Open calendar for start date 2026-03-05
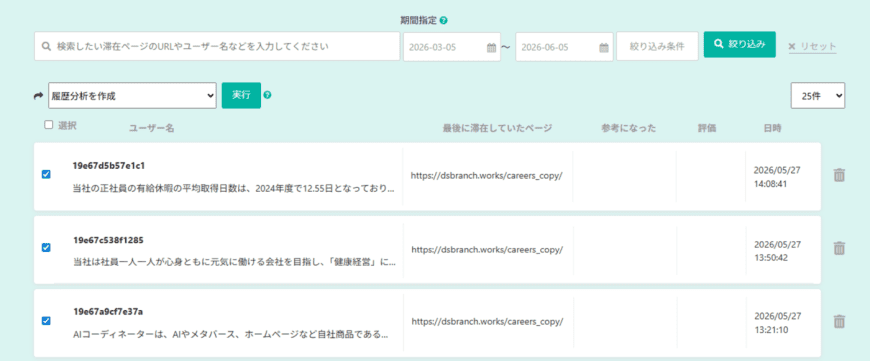 tap(491, 48)
